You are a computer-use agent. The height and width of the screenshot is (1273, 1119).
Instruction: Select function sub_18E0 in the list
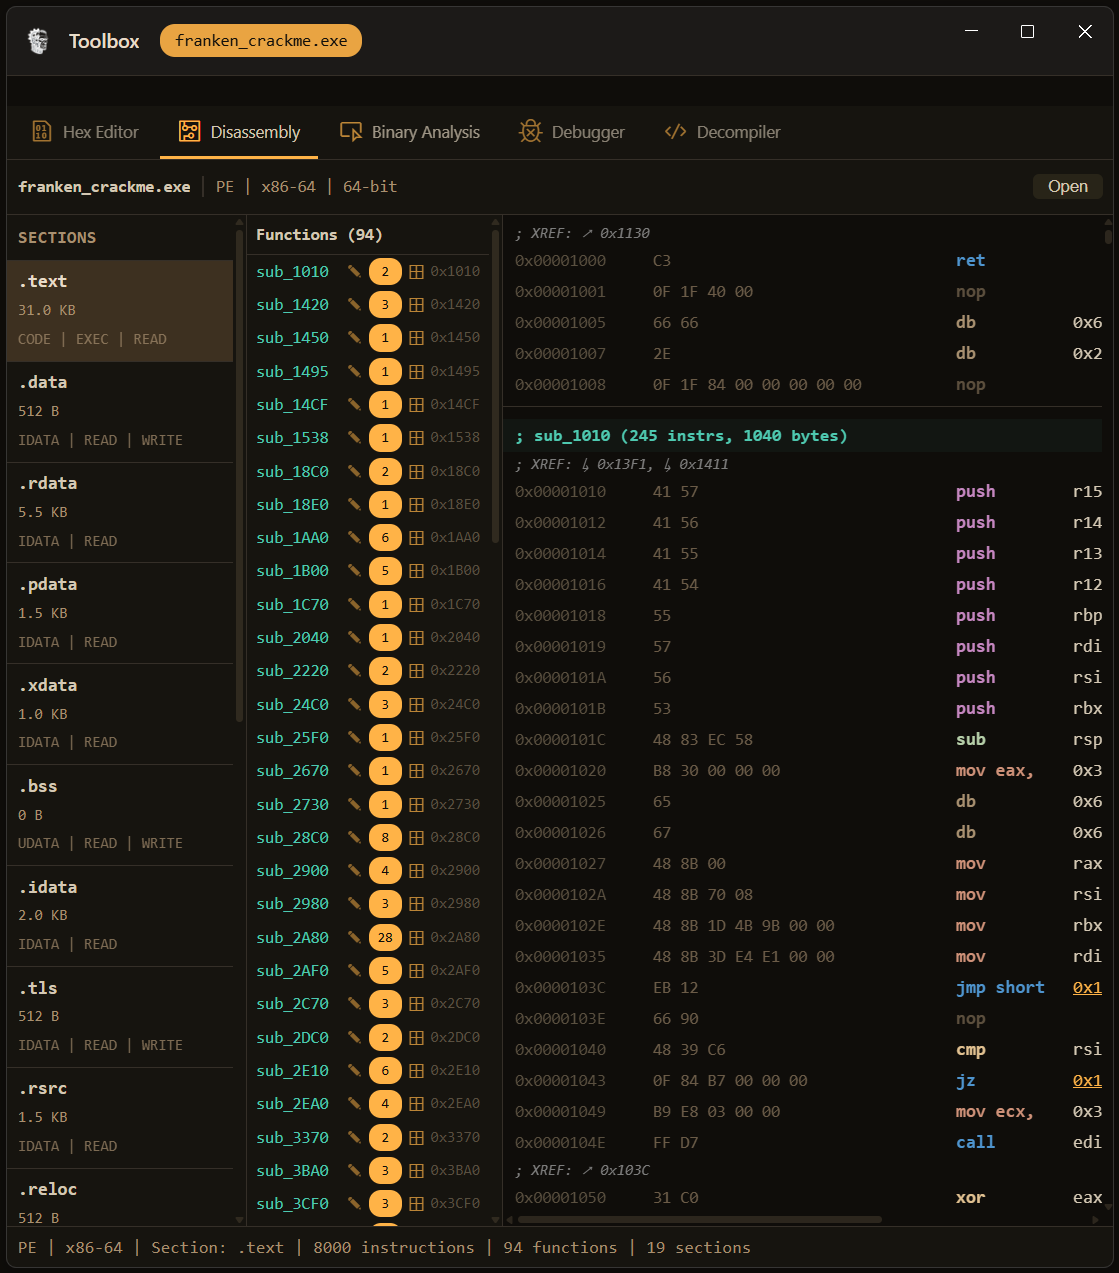292,505
